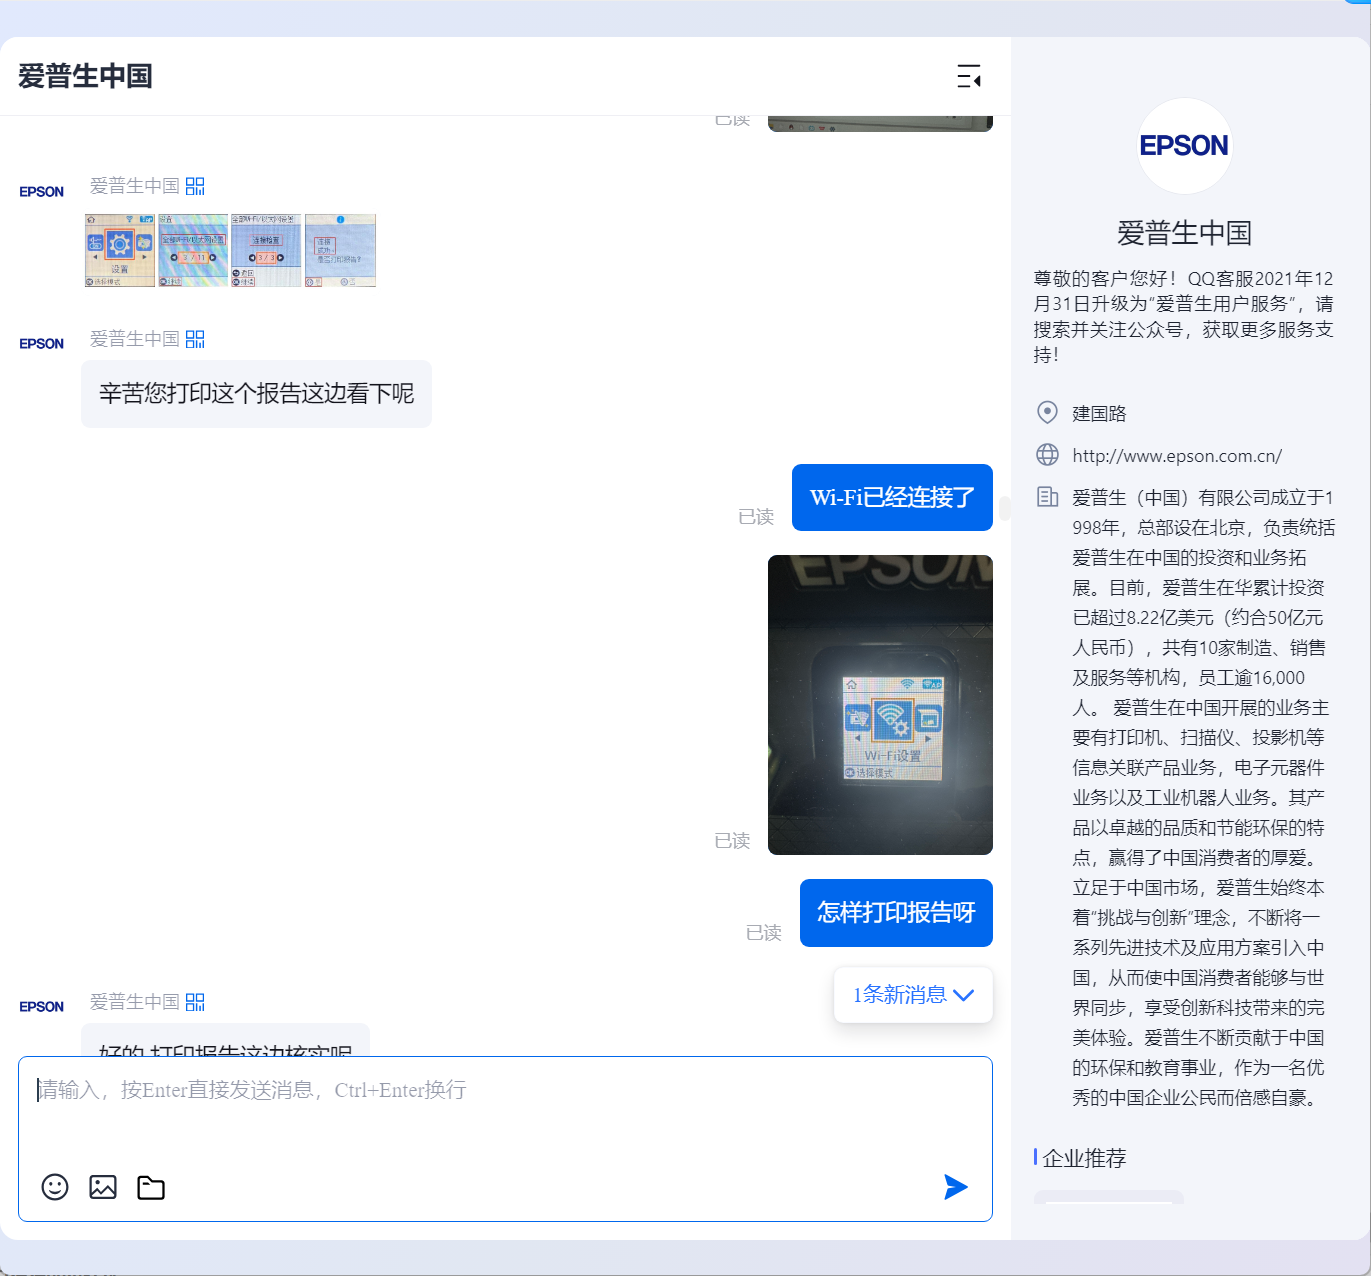
Task: Click company info icon beside description
Action: pos(1047,497)
